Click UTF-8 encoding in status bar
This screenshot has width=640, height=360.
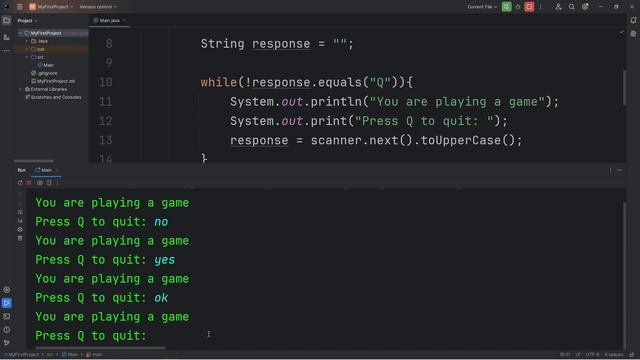click(592, 355)
